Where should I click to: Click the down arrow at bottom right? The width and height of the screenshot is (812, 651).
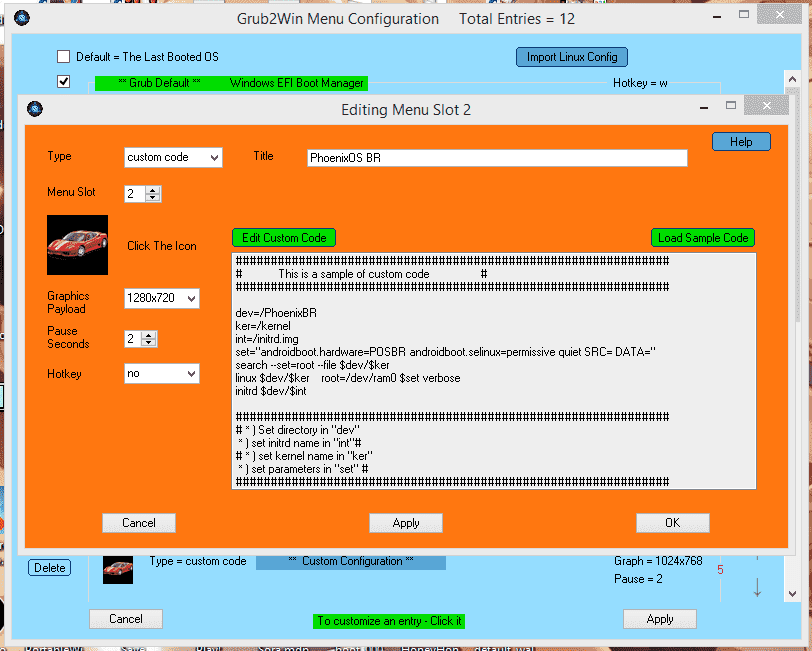tap(757, 589)
